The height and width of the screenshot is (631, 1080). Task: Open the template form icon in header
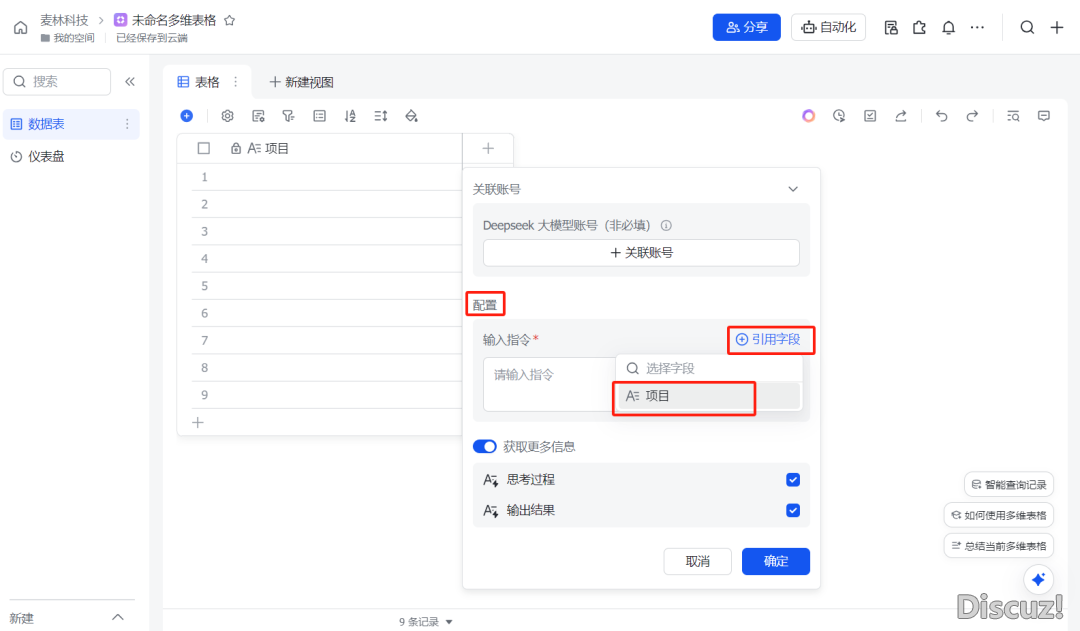[891, 28]
